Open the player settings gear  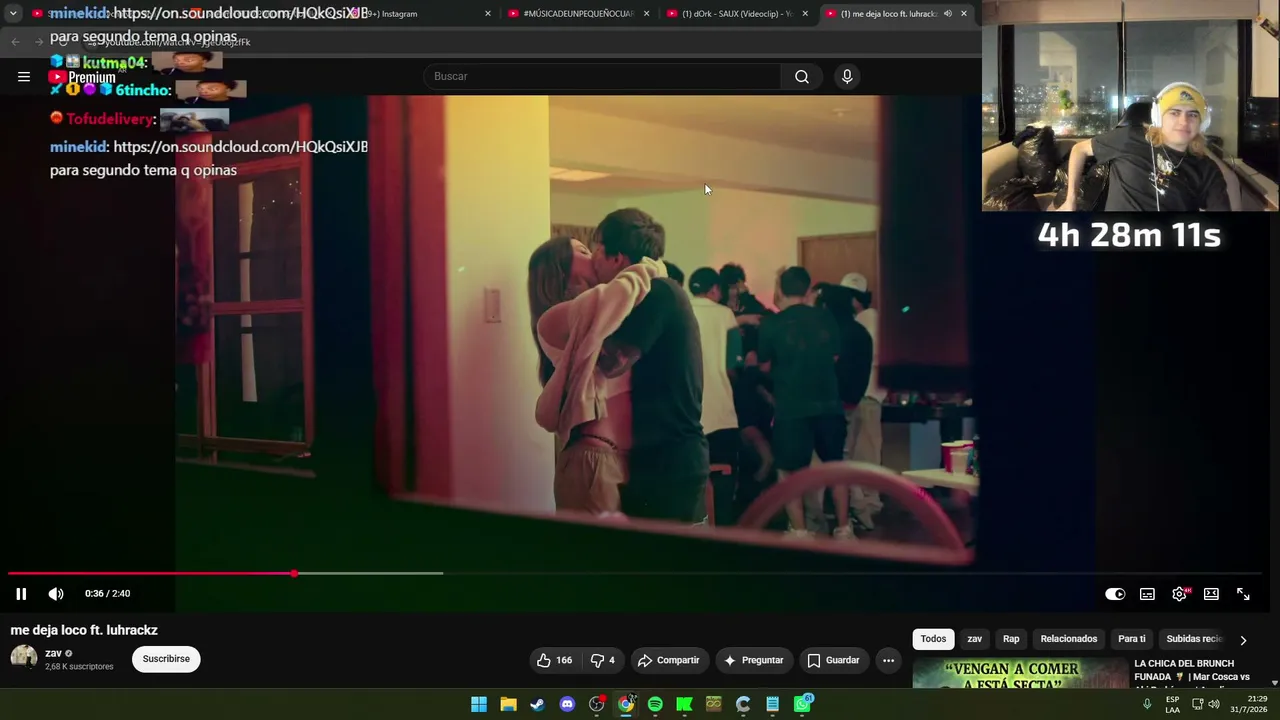pos(1180,594)
